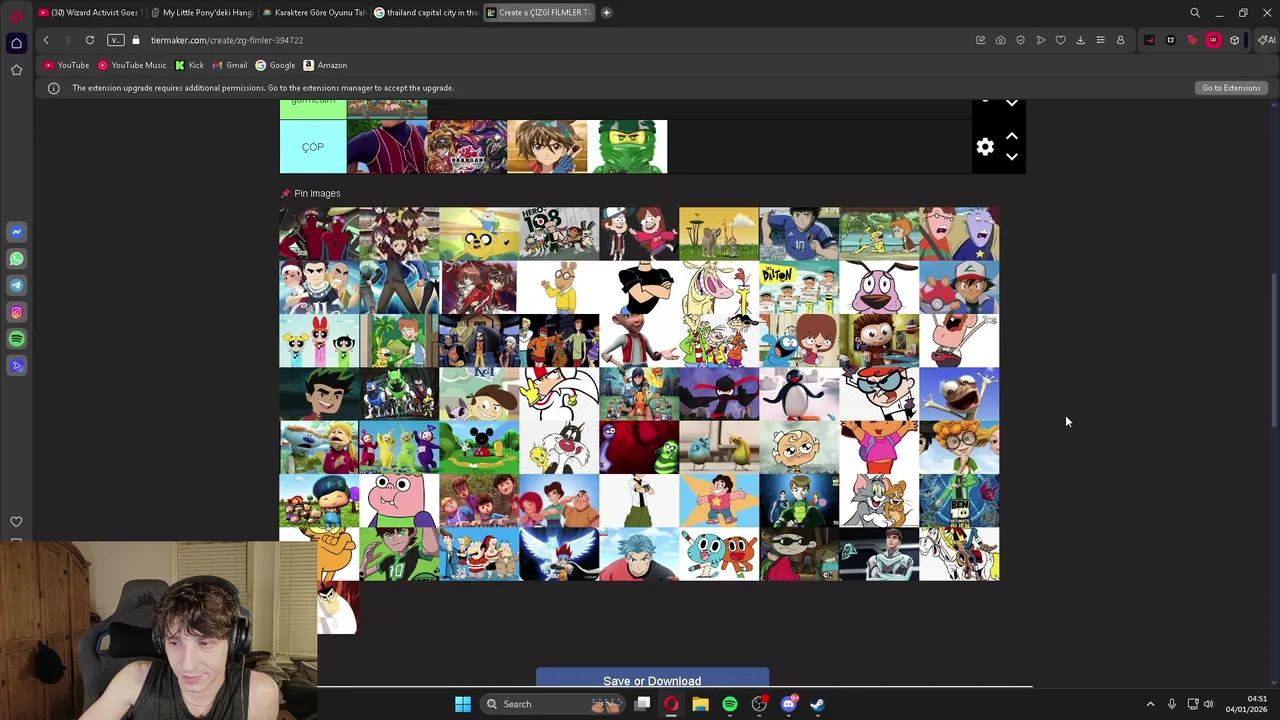
Task: Open the Amazon bookmark
Action: [325, 65]
